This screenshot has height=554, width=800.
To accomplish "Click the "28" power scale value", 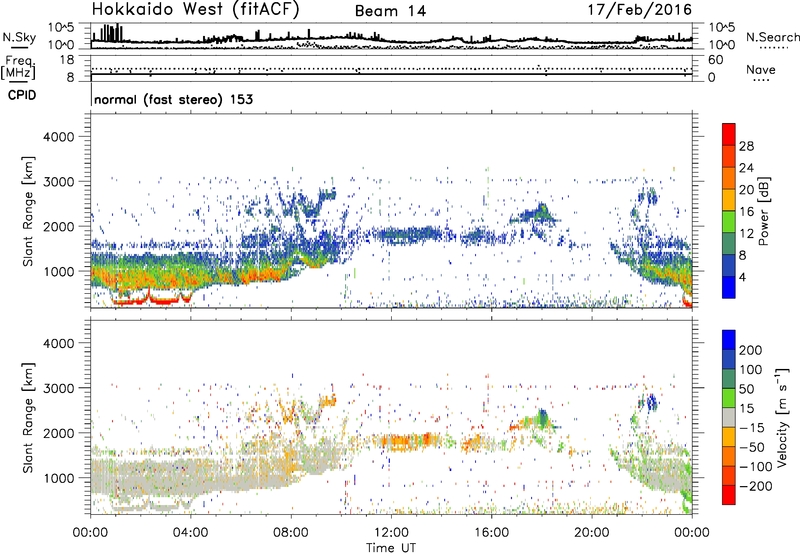I will [746, 146].
